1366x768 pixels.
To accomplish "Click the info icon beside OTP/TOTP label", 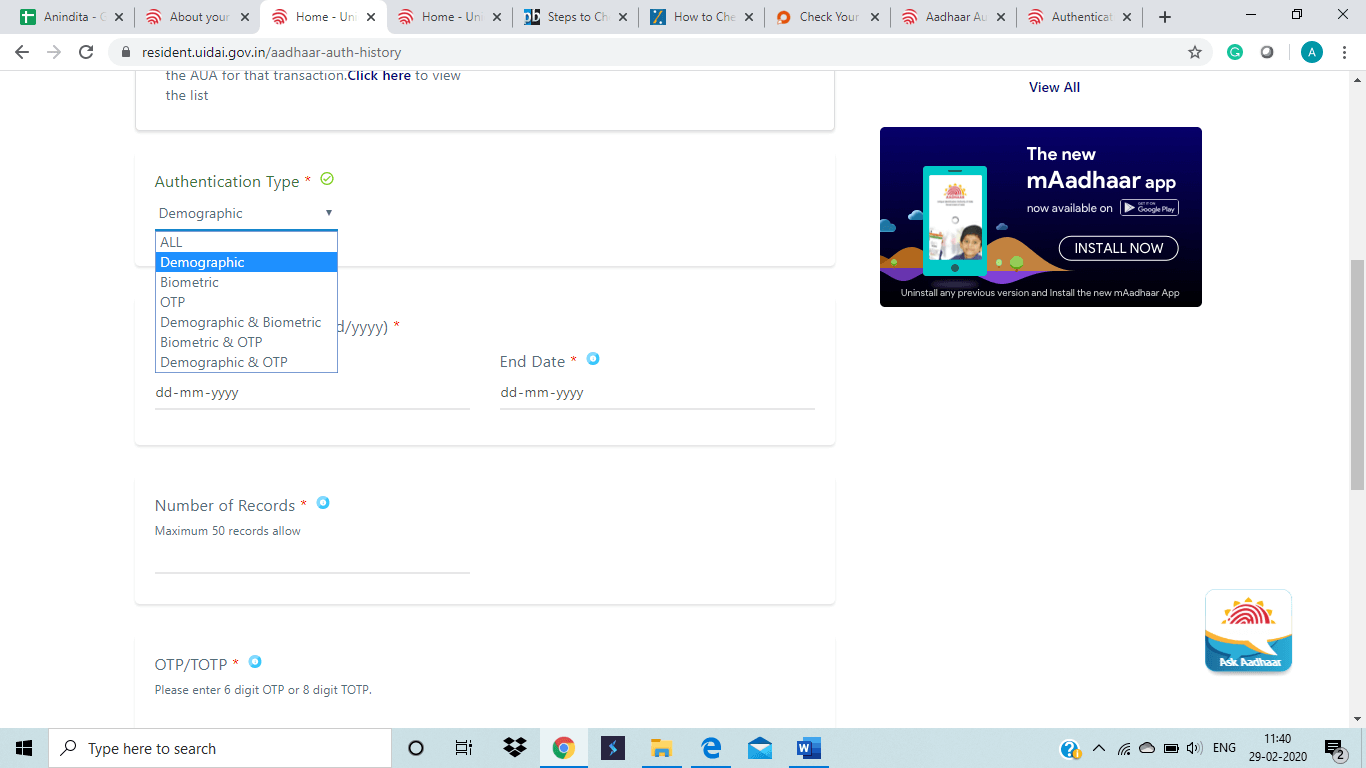I will click(x=255, y=661).
